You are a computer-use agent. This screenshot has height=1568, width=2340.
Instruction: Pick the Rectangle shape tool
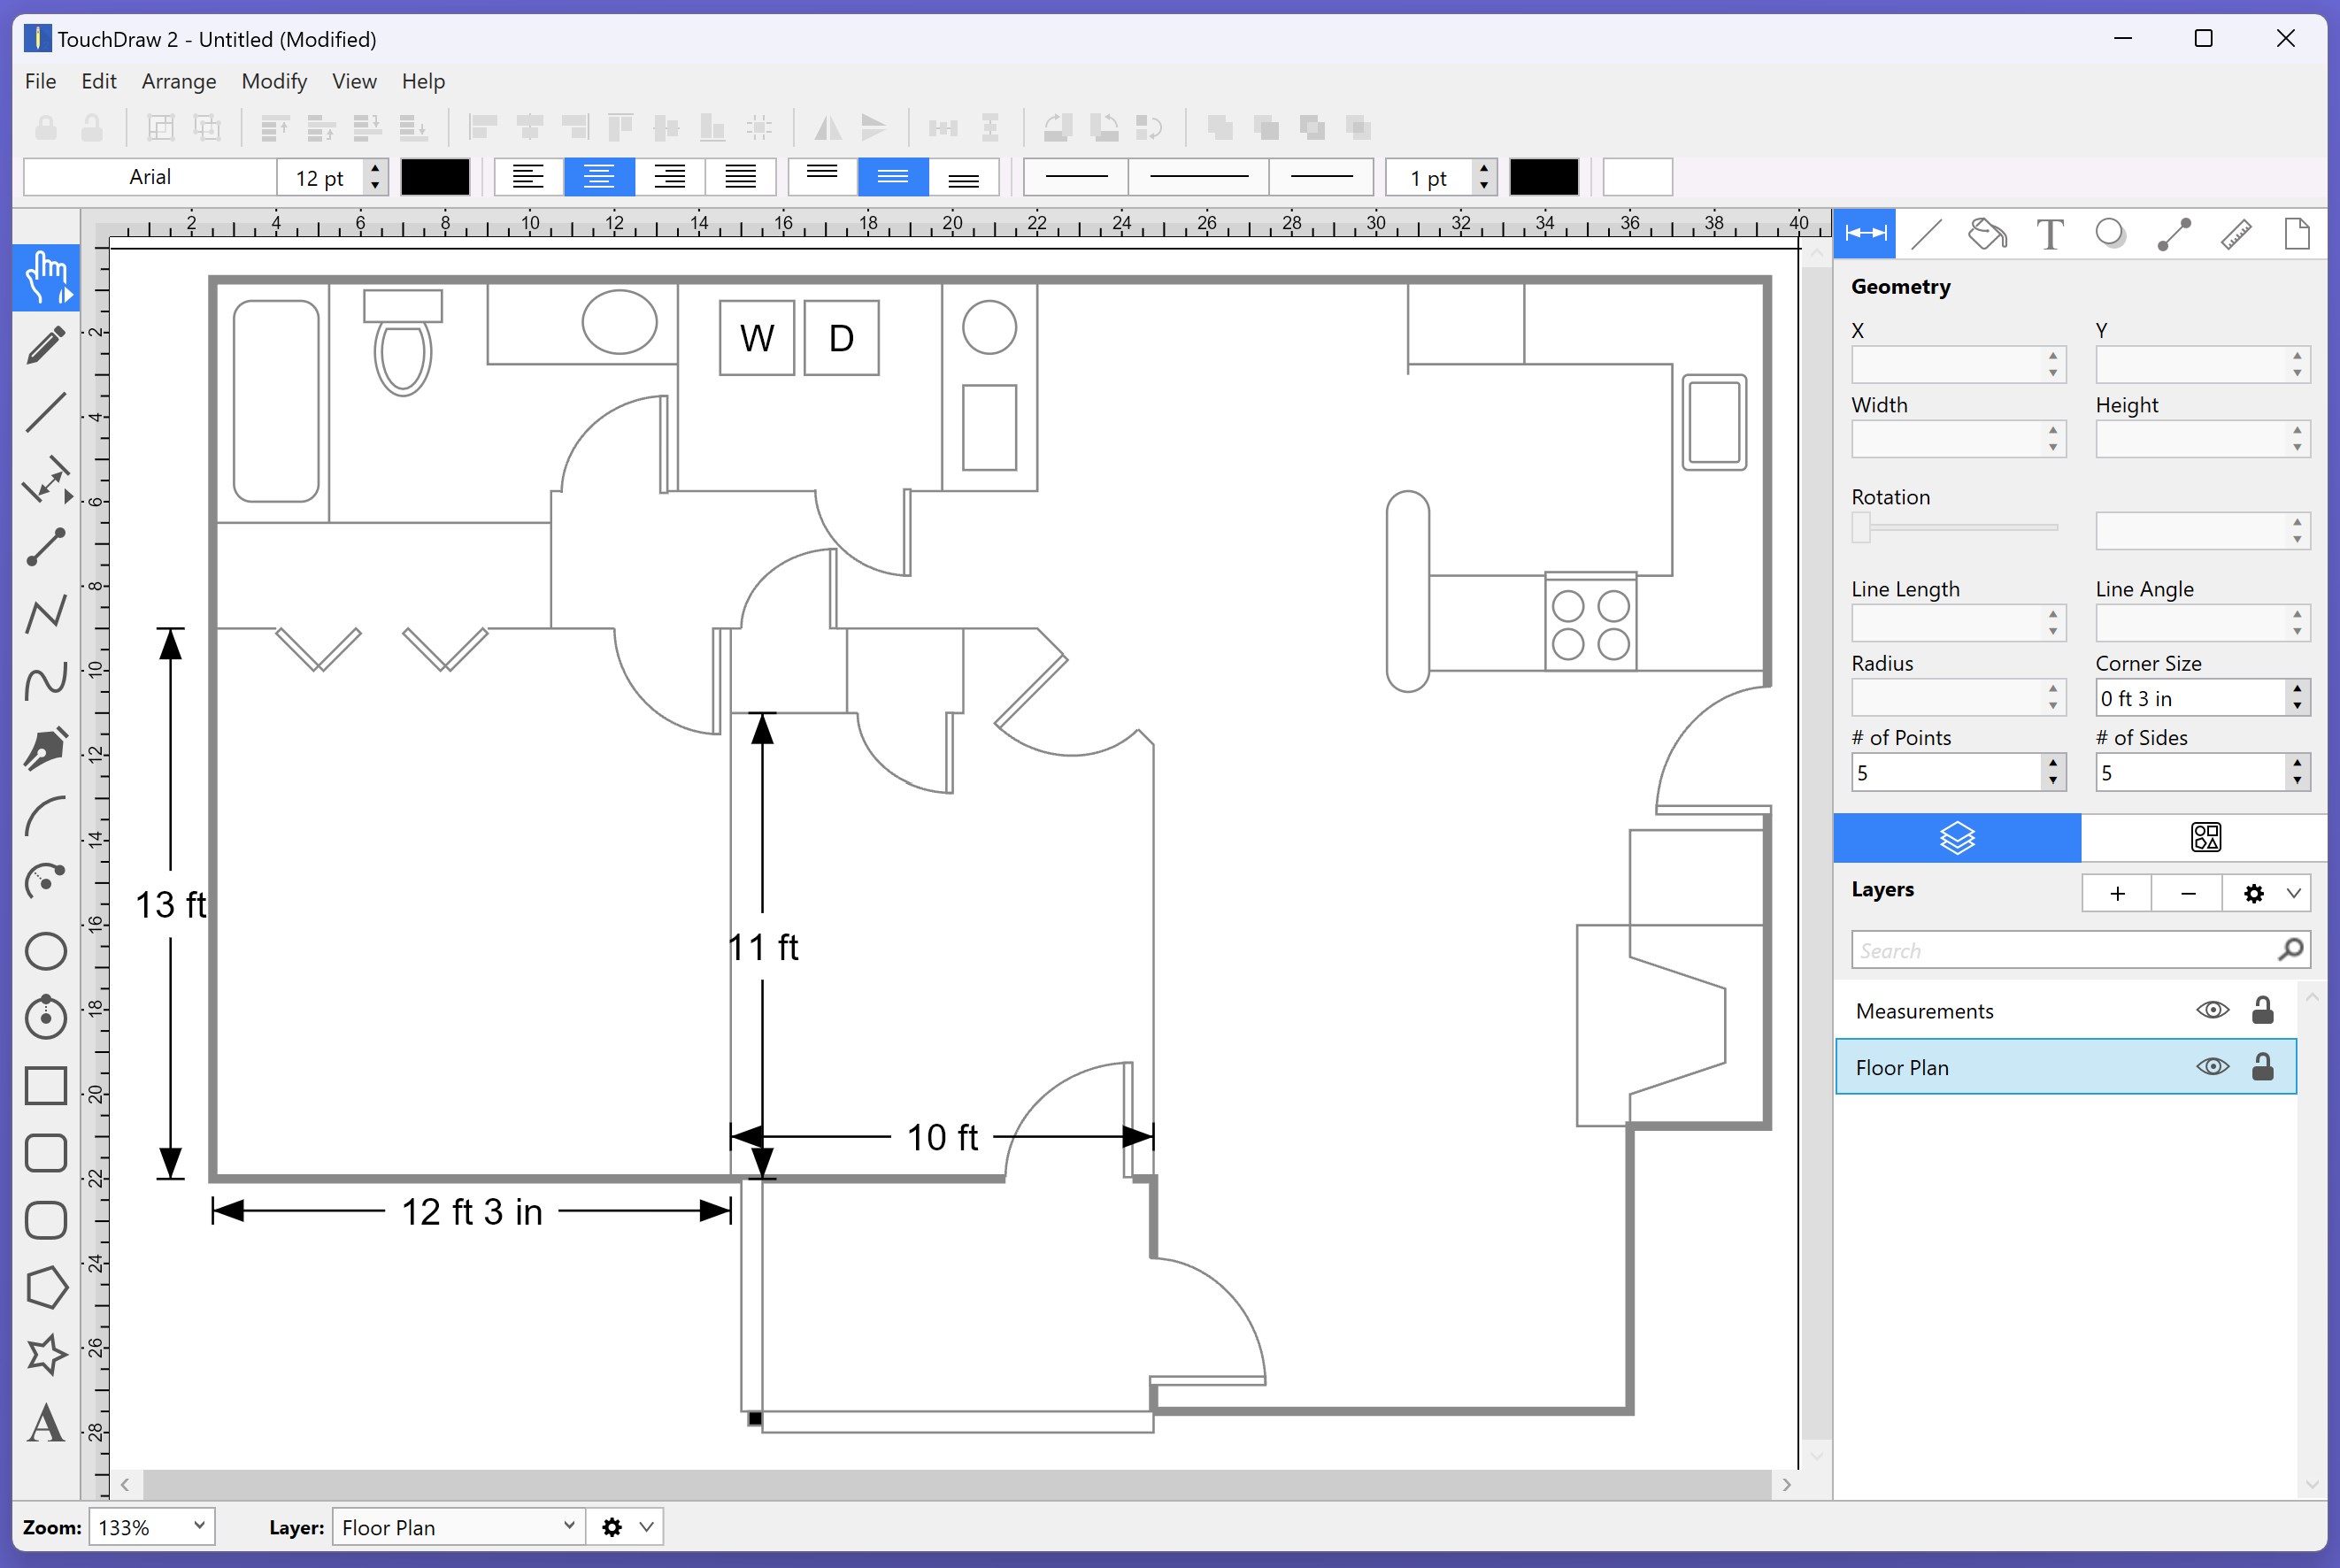pyautogui.click(x=45, y=1085)
